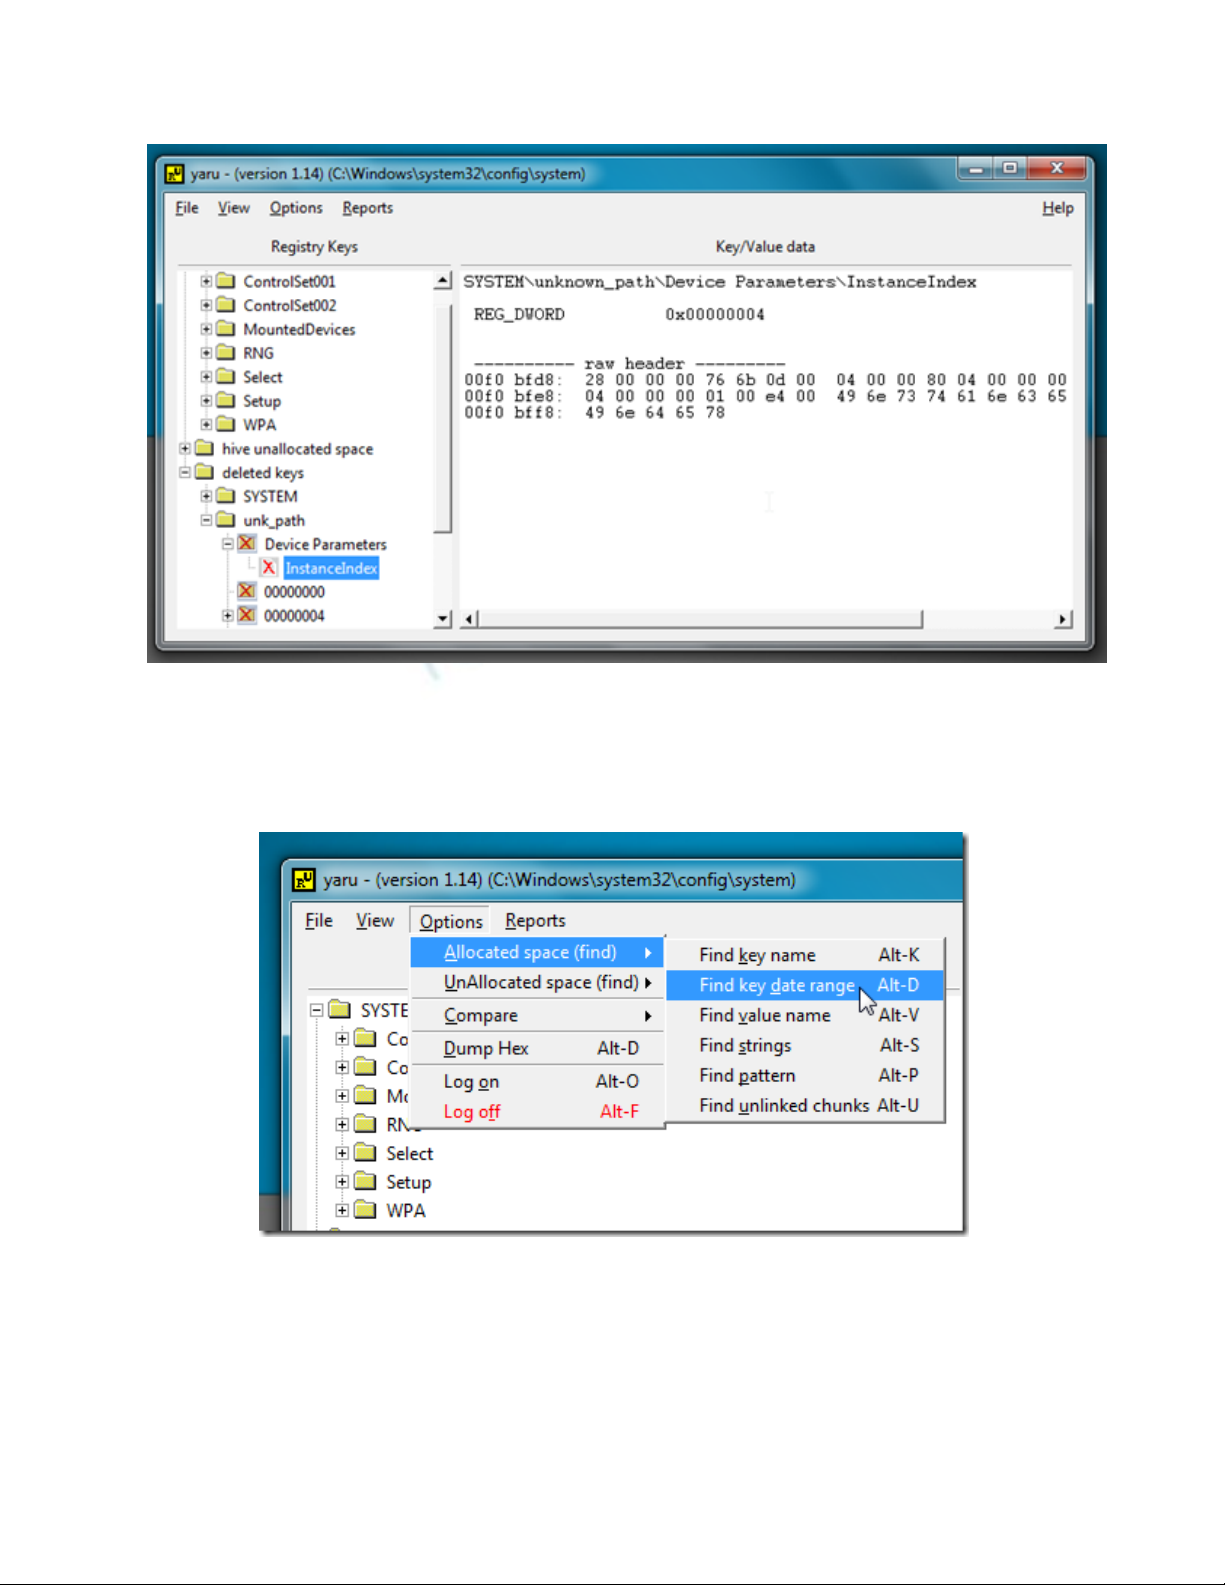Click the folder icon for hive unallocated space
Screen dimensions: 1225x1585
[x=205, y=449]
